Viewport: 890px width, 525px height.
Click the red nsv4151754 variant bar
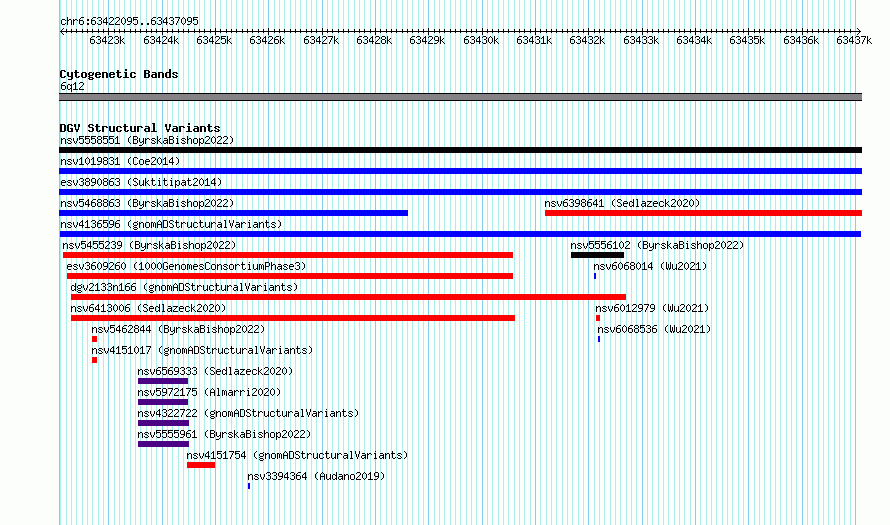[x=201, y=465]
